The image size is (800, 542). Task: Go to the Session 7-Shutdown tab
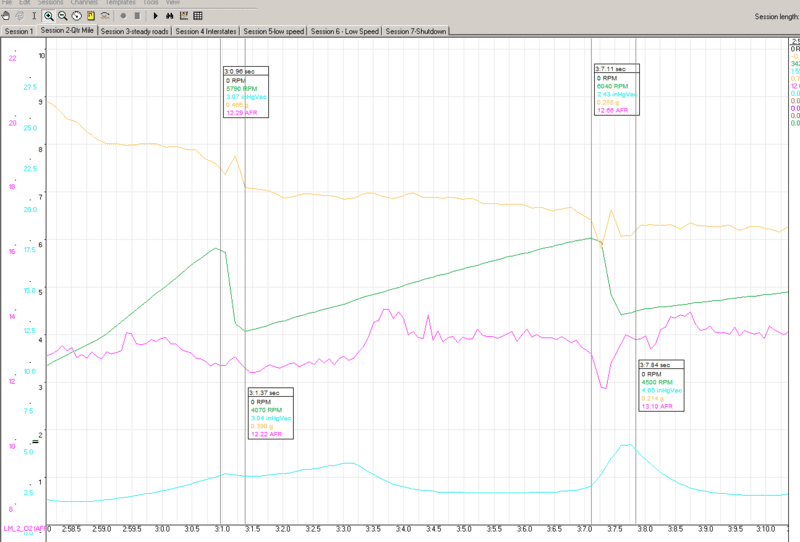point(415,31)
